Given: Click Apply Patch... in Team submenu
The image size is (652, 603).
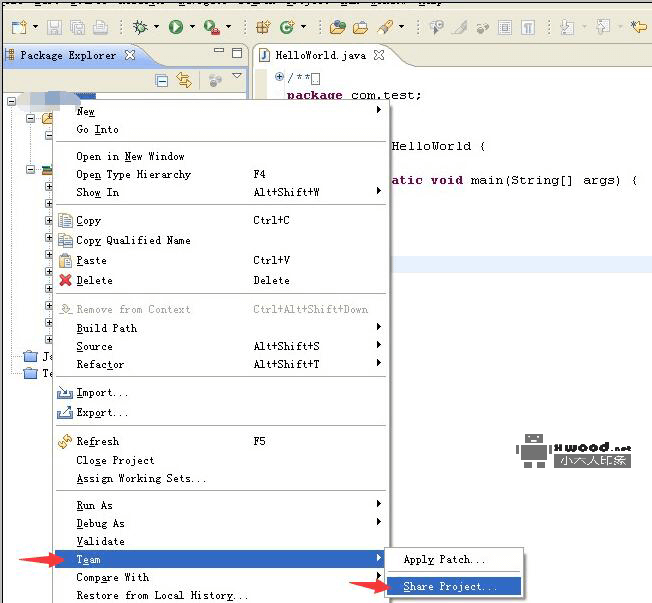Looking at the screenshot, I should click(454, 559).
